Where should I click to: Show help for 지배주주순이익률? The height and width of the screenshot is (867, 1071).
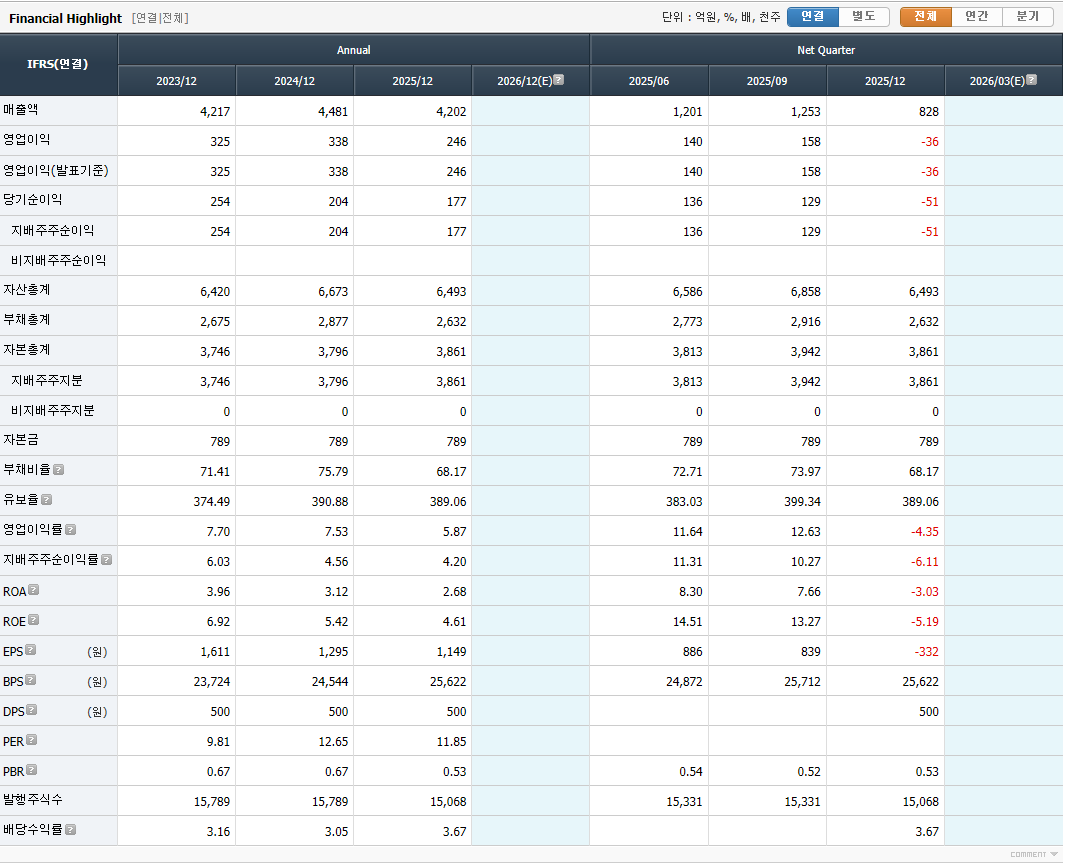click(x=107, y=560)
